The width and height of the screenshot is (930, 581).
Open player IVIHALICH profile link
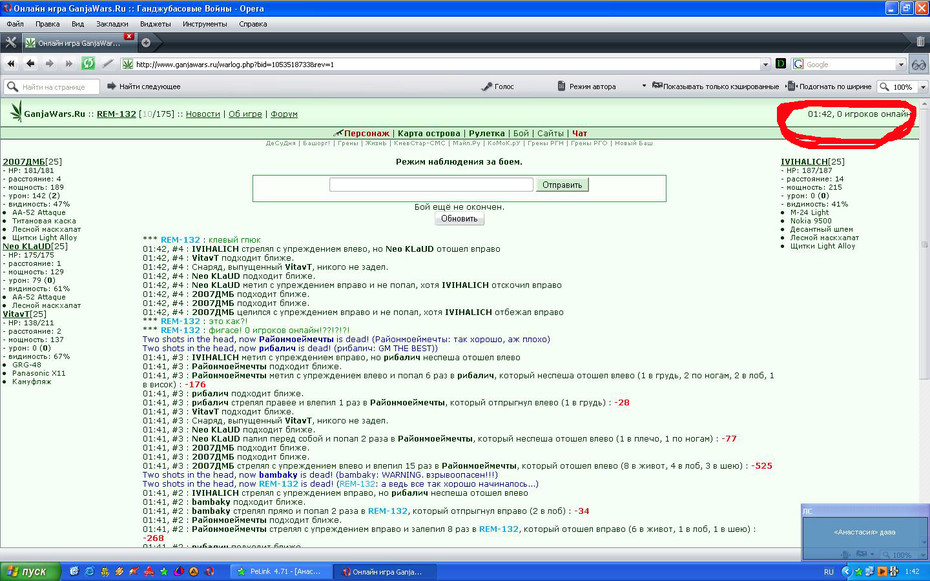804,162
